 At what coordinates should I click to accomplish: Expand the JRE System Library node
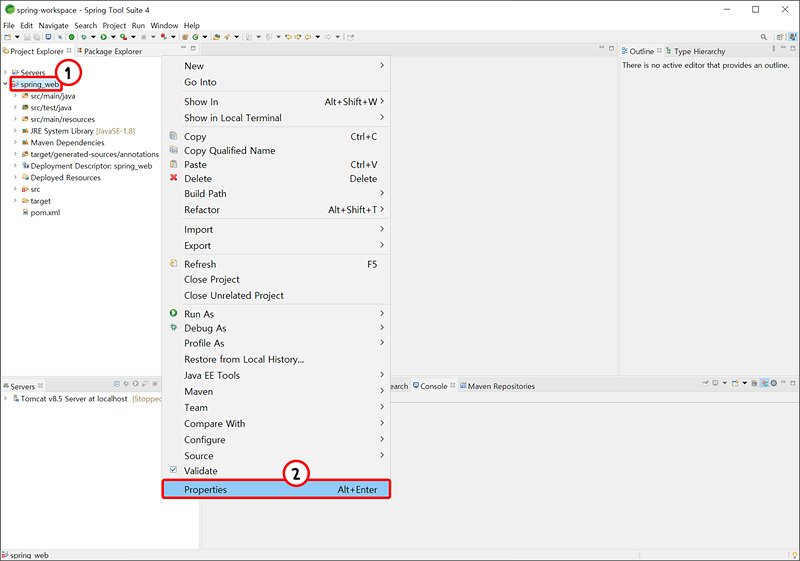(x=15, y=131)
